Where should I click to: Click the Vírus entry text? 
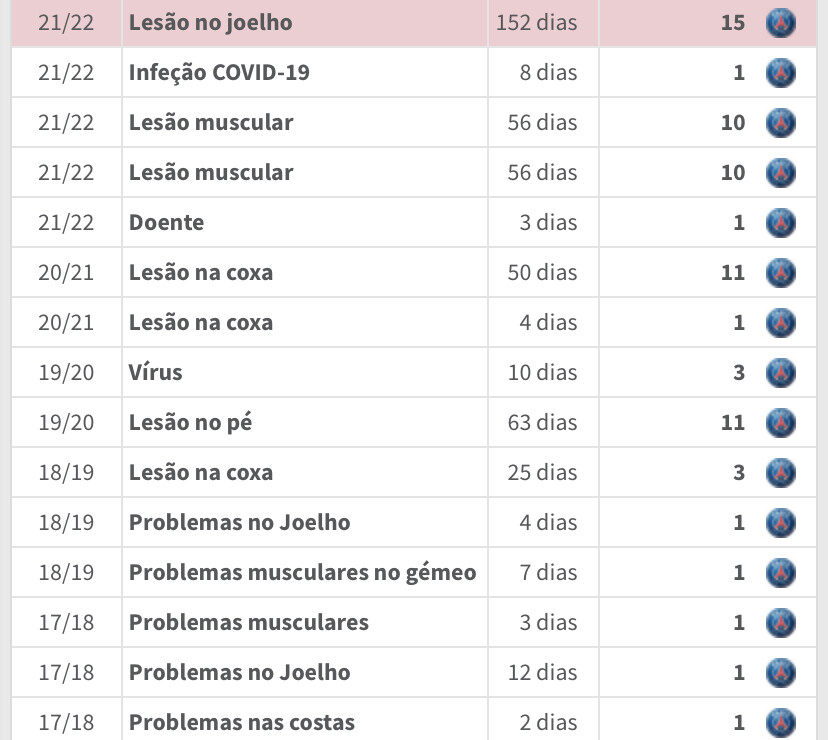pyautogui.click(x=155, y=372)
